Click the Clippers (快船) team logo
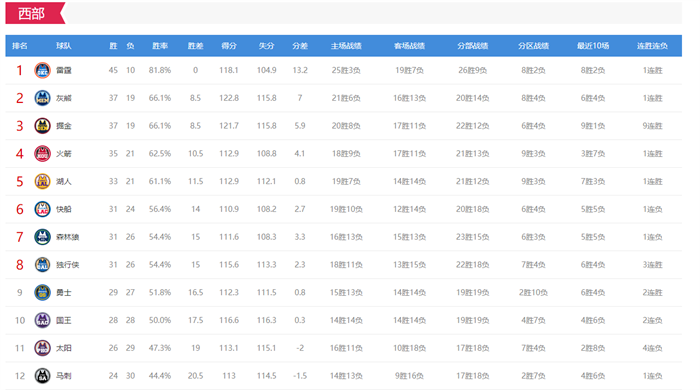Viewport: 700px width, 390px height. (x=42, y=209)
